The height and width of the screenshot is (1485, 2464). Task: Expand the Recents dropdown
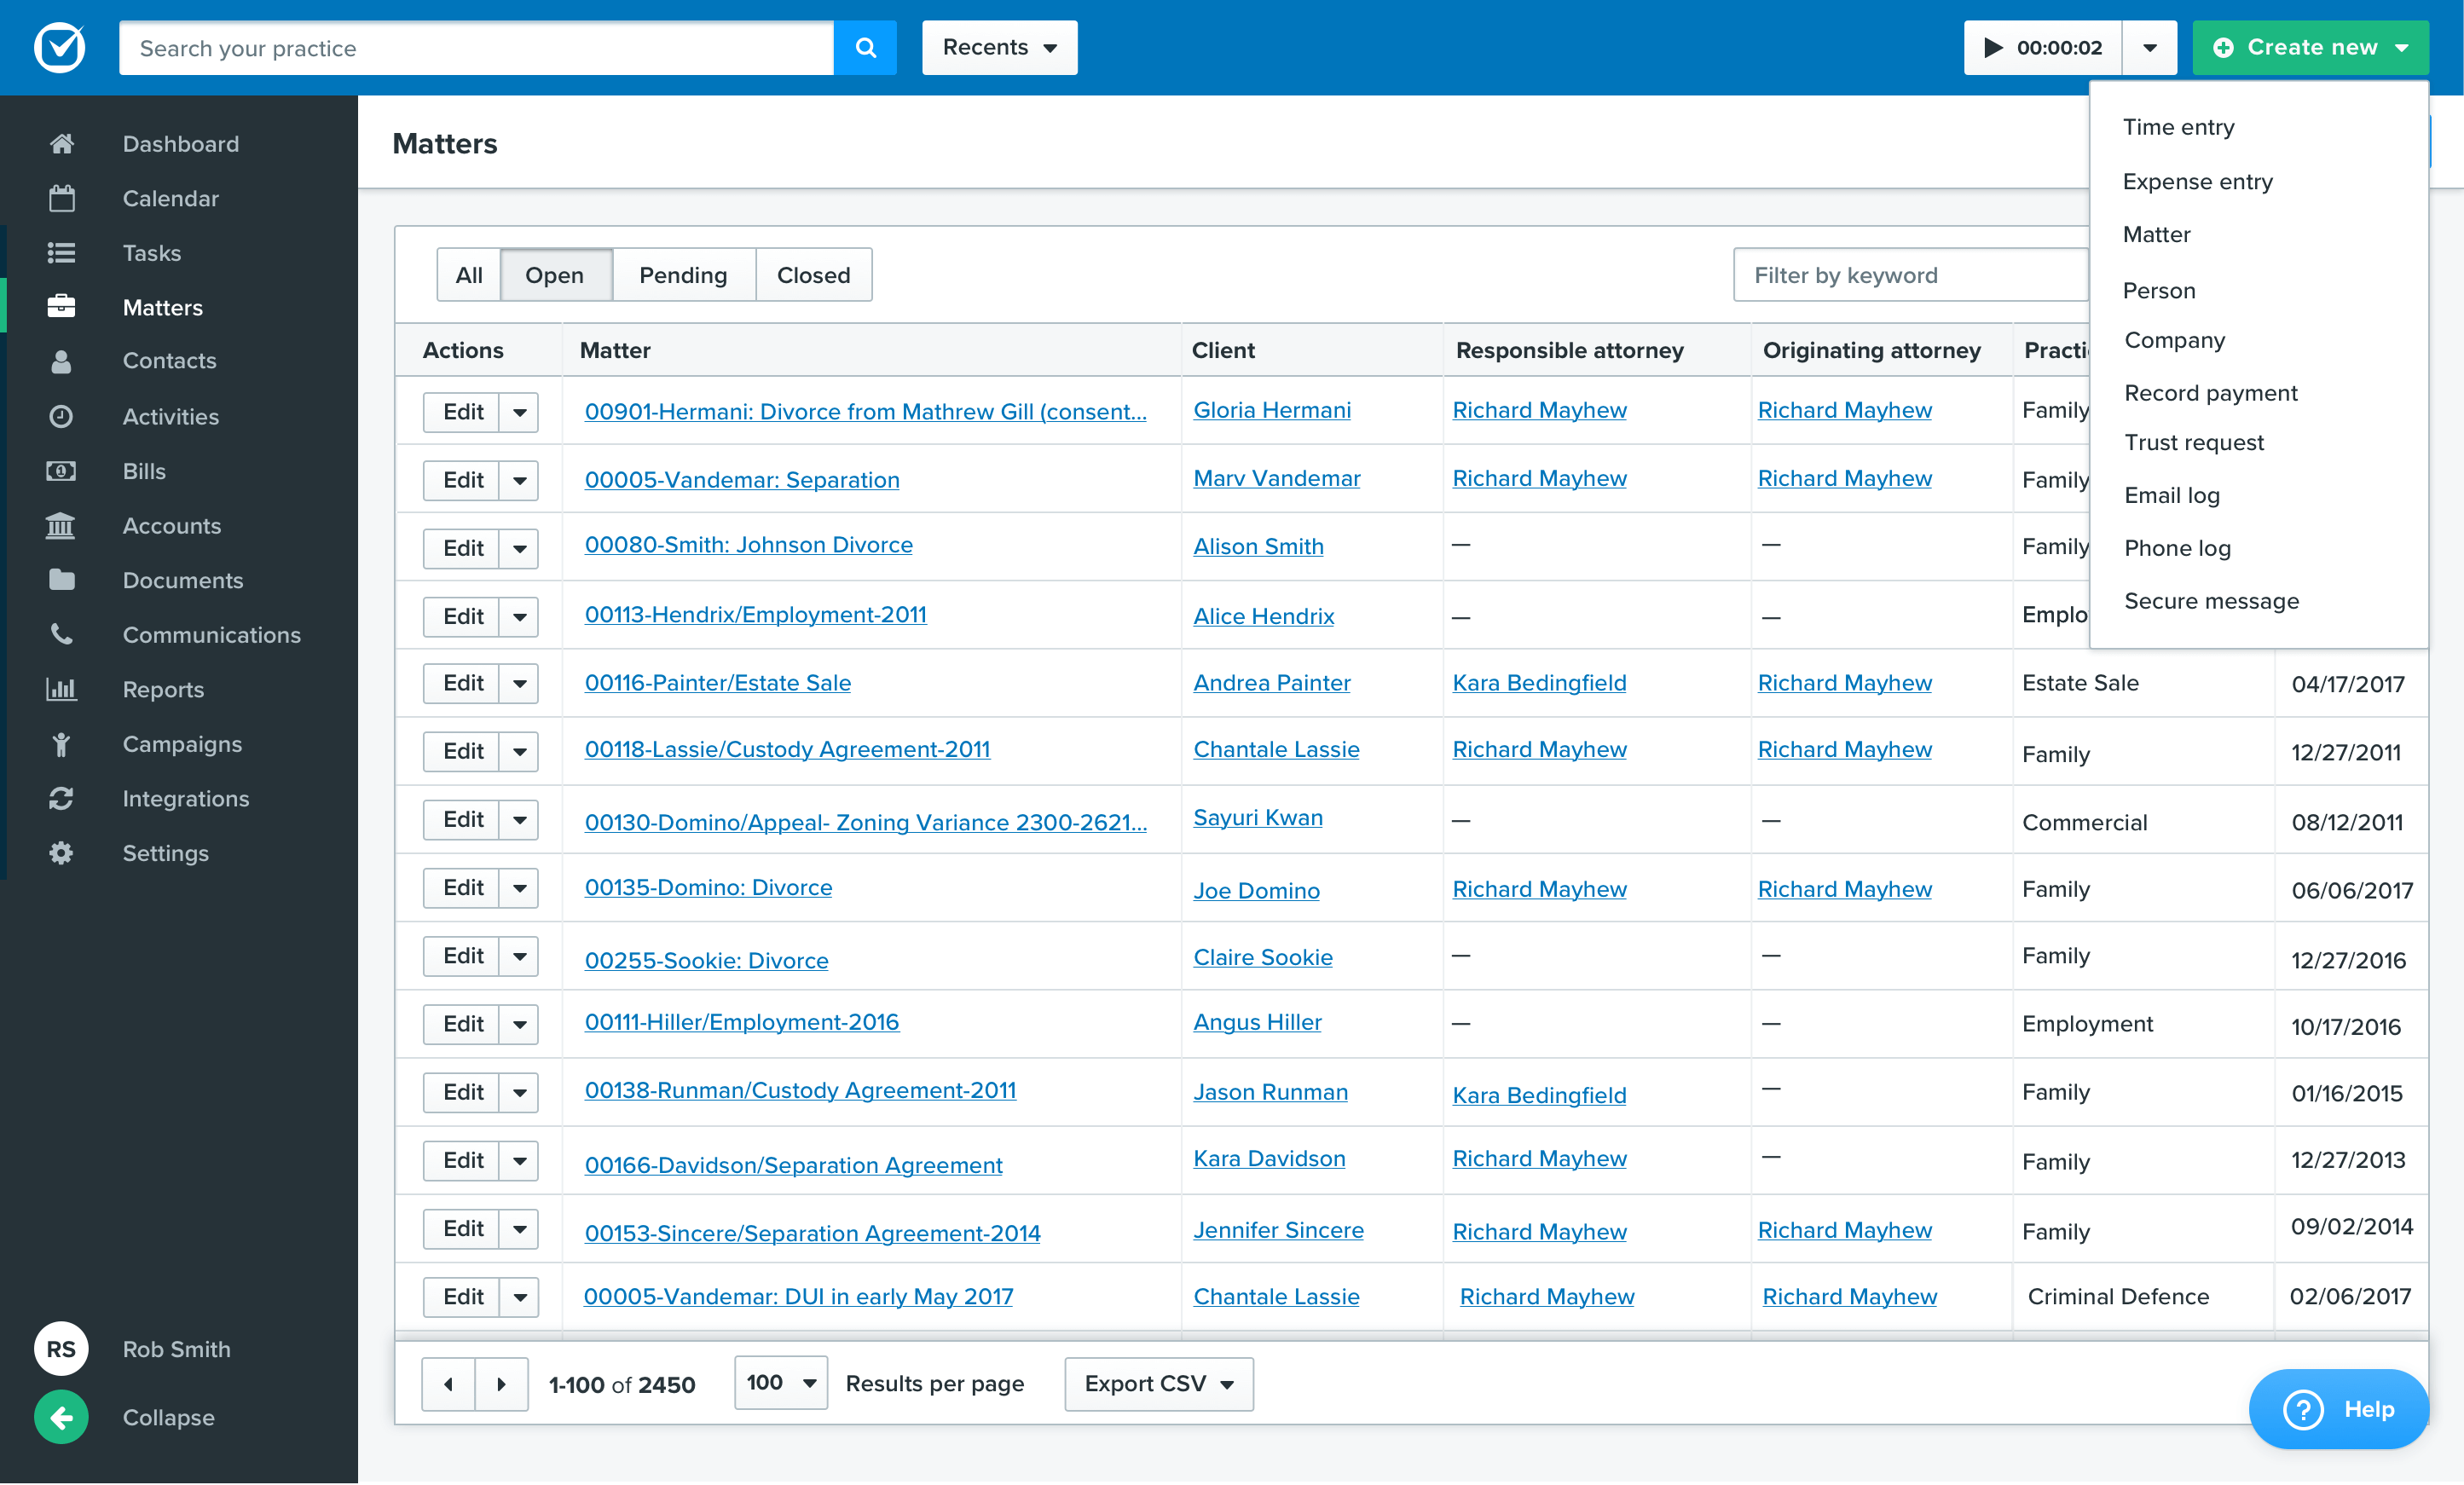pyautogui.click(x=999, y=47)
